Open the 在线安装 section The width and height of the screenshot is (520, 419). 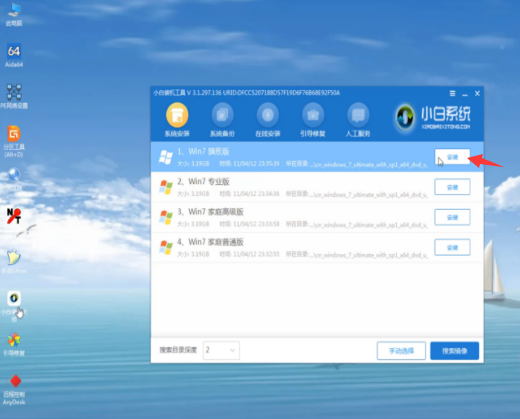(x=268, y=115)
